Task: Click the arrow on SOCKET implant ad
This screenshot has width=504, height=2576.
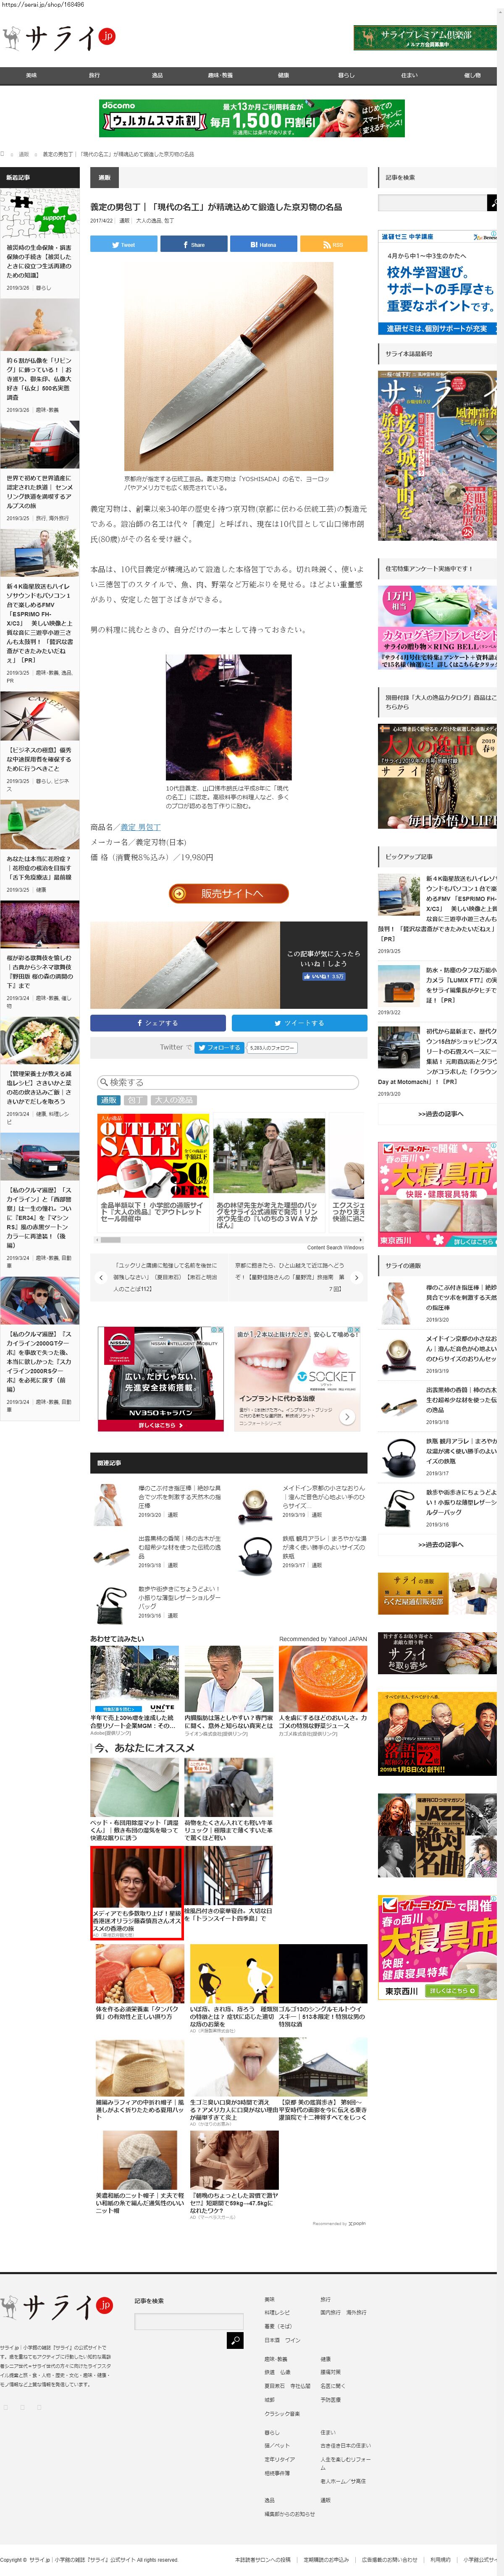Action: 347,1416
